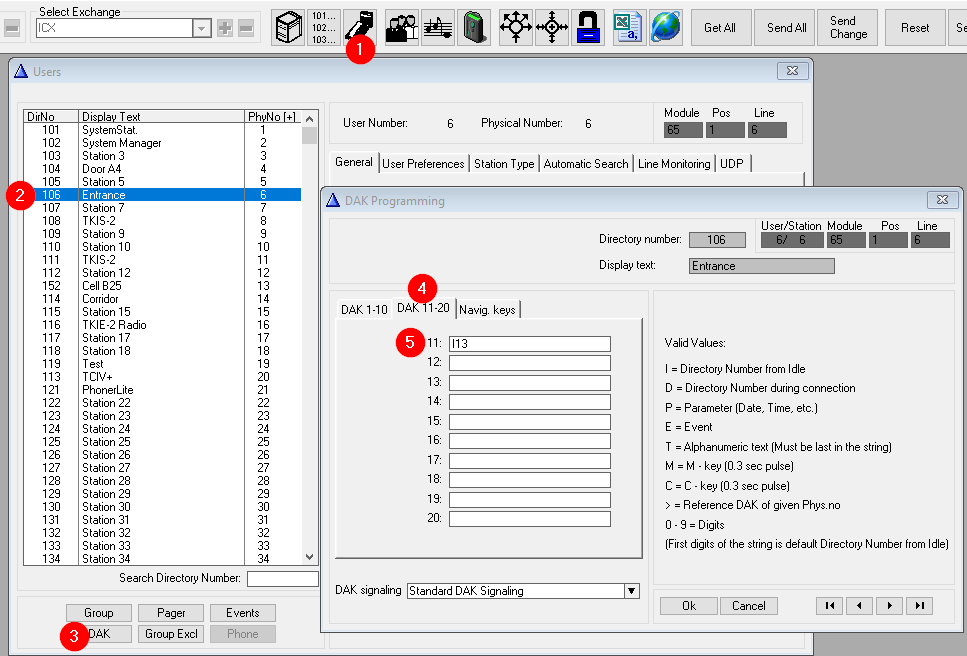Expand the DAK signaling dropdown
Image resolution: width=967 pixels, height=656 pixels.
[631, 591]
